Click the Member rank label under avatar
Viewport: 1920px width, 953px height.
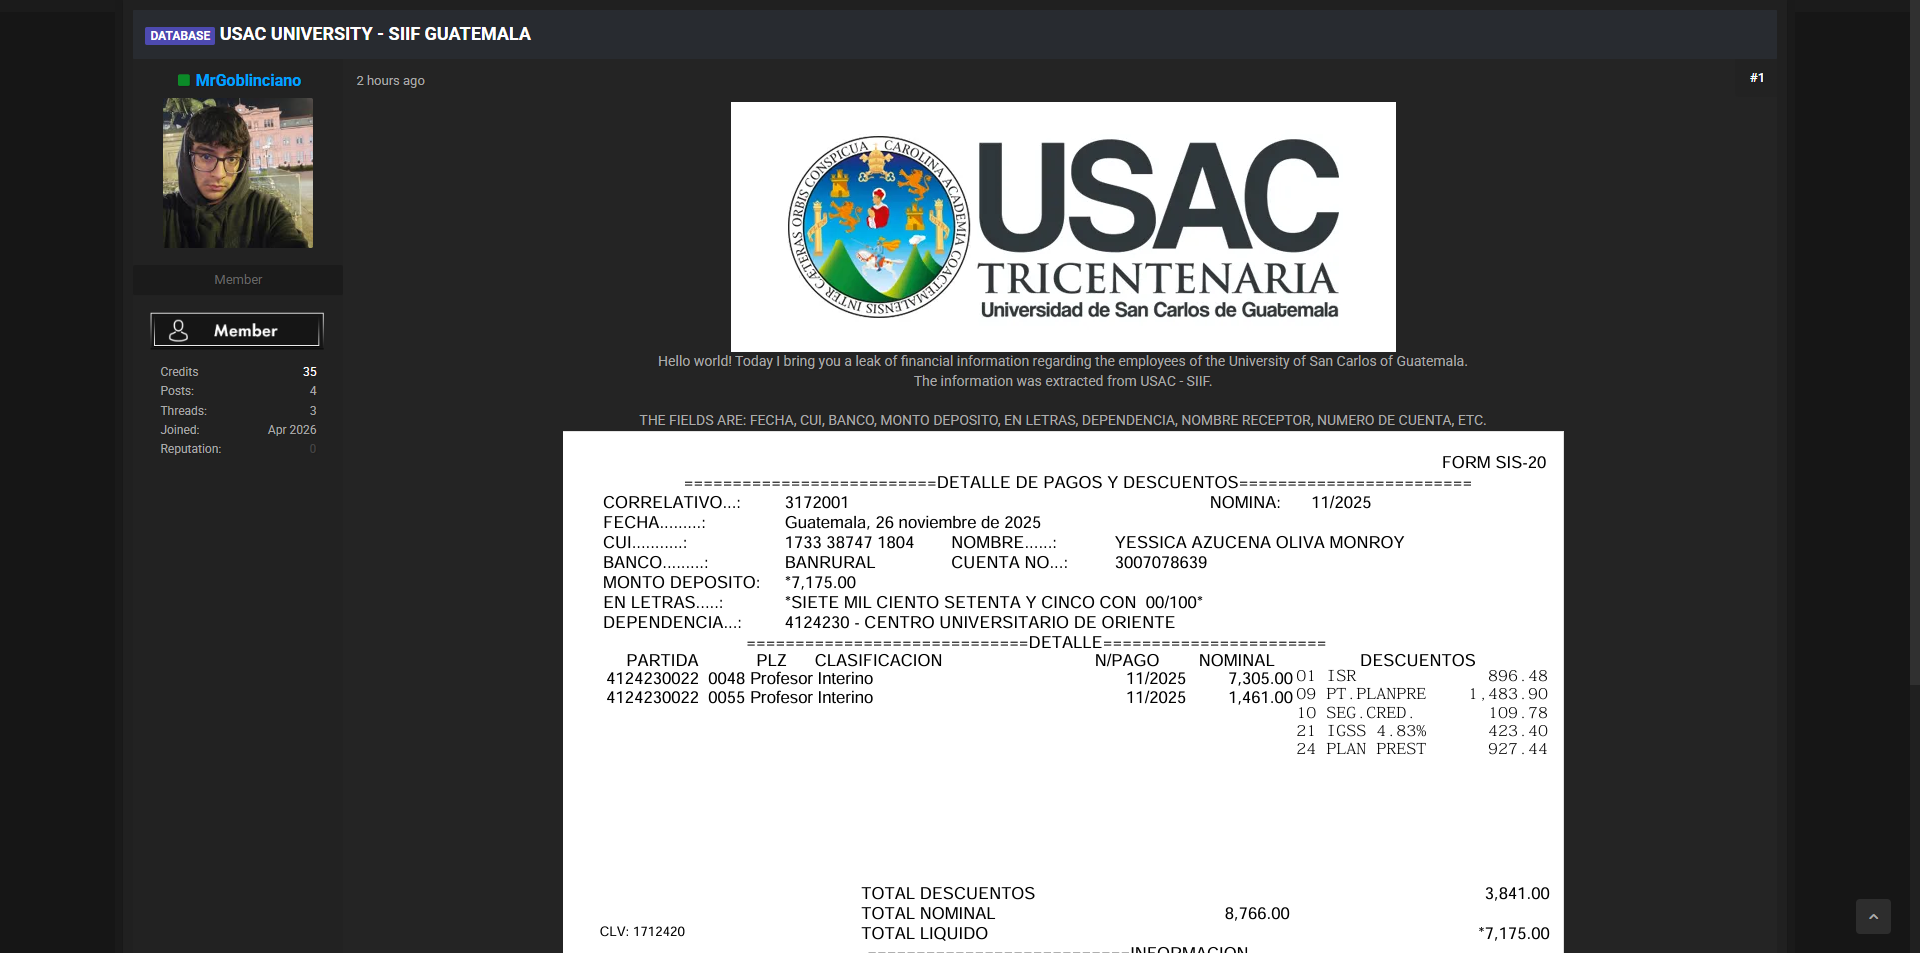point(238,280)
